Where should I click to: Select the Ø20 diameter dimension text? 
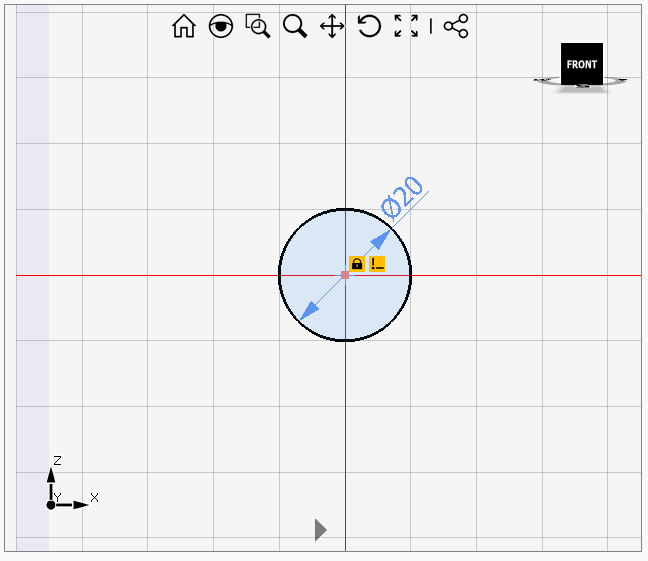coord(403,196)
